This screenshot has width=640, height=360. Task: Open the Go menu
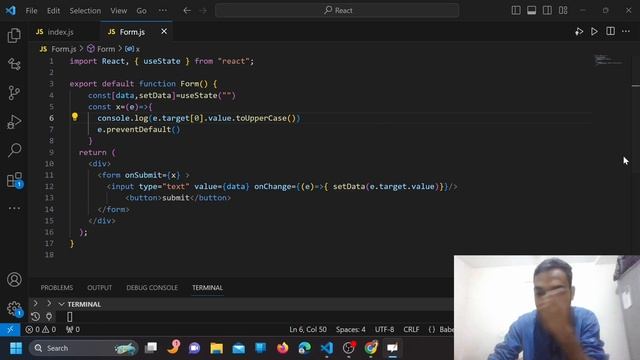[141, 11]
